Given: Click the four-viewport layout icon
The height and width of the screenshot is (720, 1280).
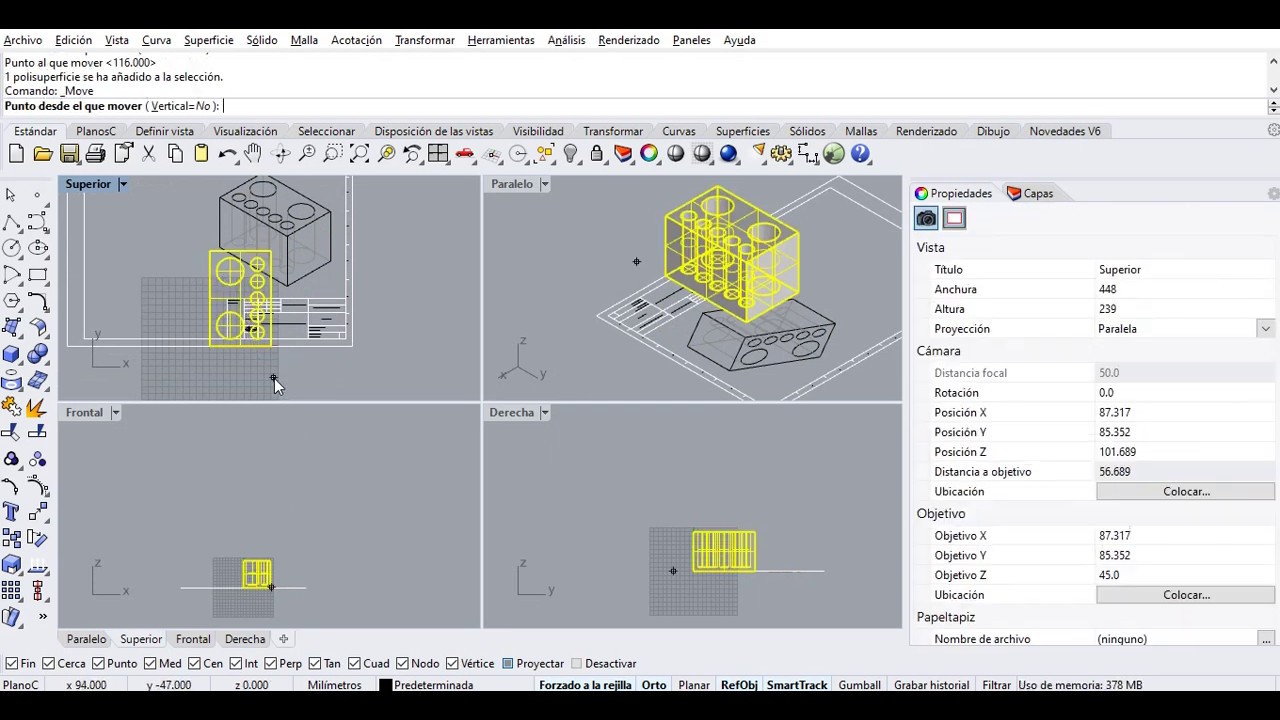Looking at the screenshot, I should 438,154.
